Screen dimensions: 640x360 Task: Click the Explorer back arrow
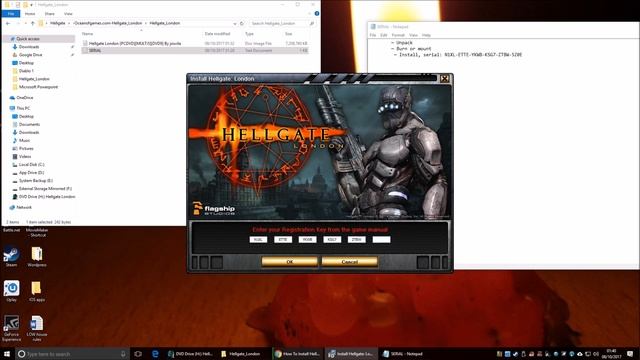click(x=8, y=24)
